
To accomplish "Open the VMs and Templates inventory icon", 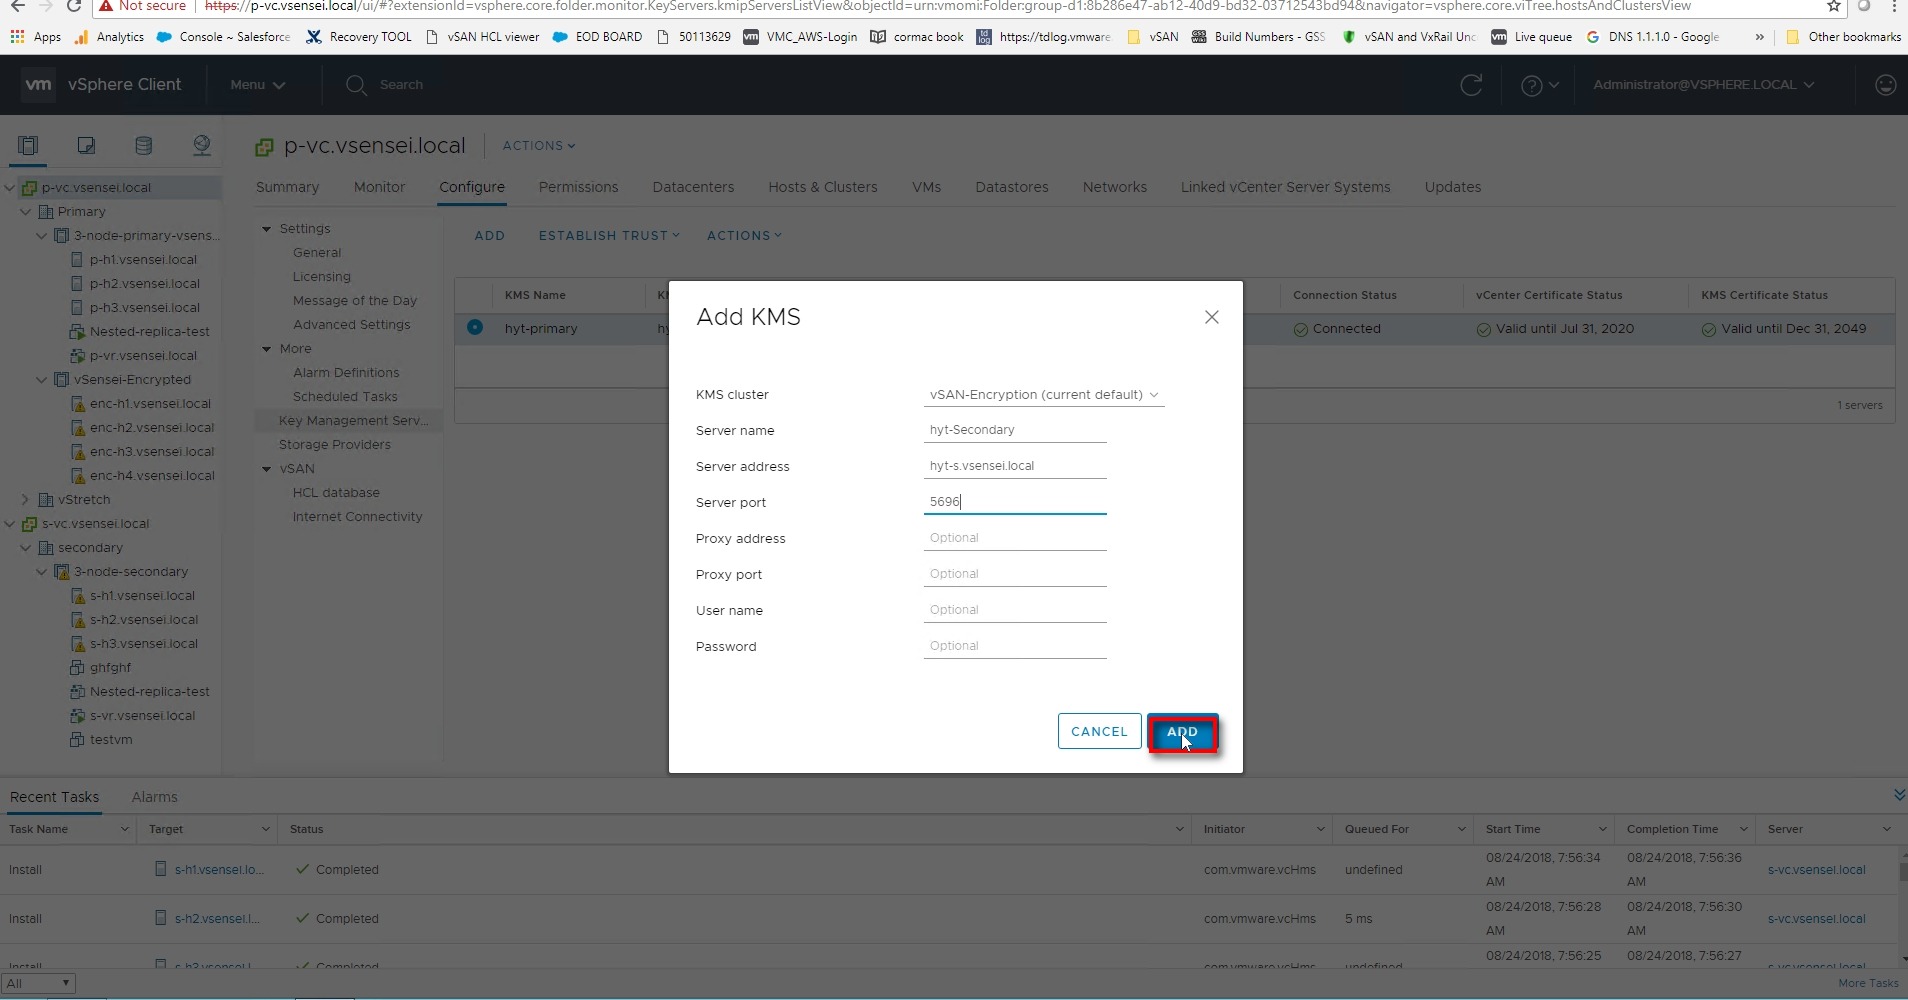I will point(86,146).
